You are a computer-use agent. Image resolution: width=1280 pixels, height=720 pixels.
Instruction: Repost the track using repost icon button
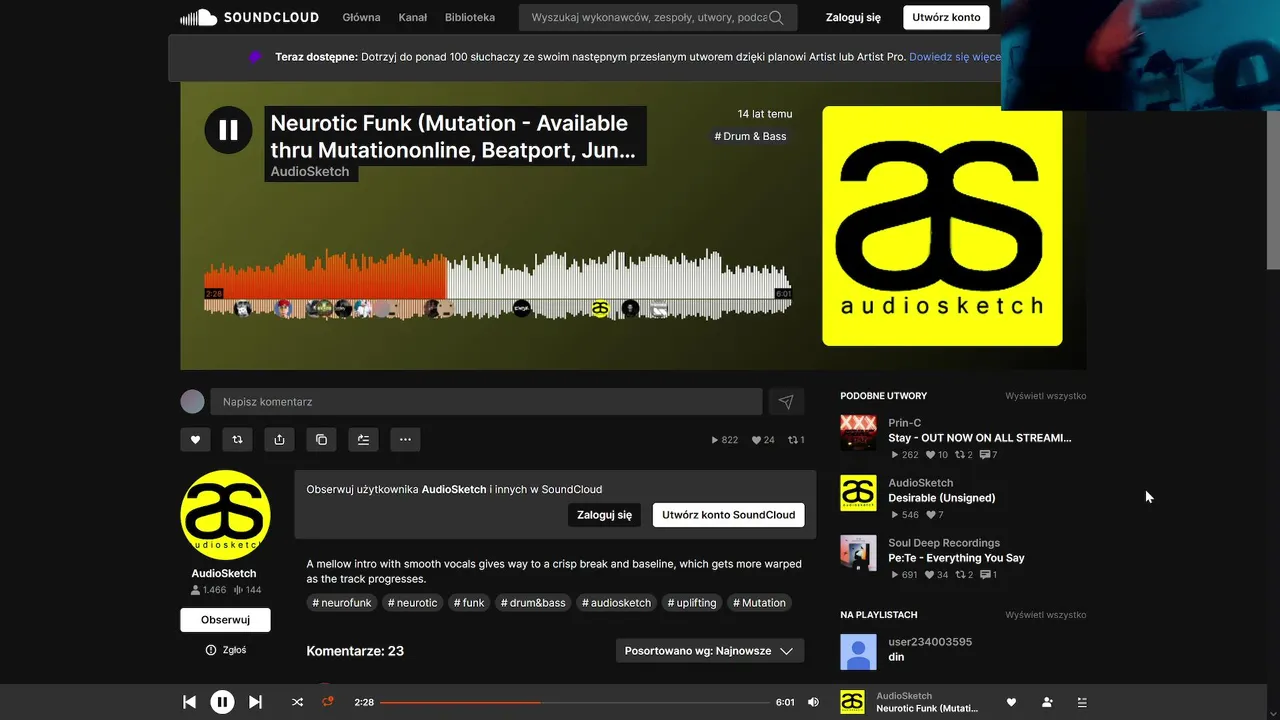coord(237,439)
